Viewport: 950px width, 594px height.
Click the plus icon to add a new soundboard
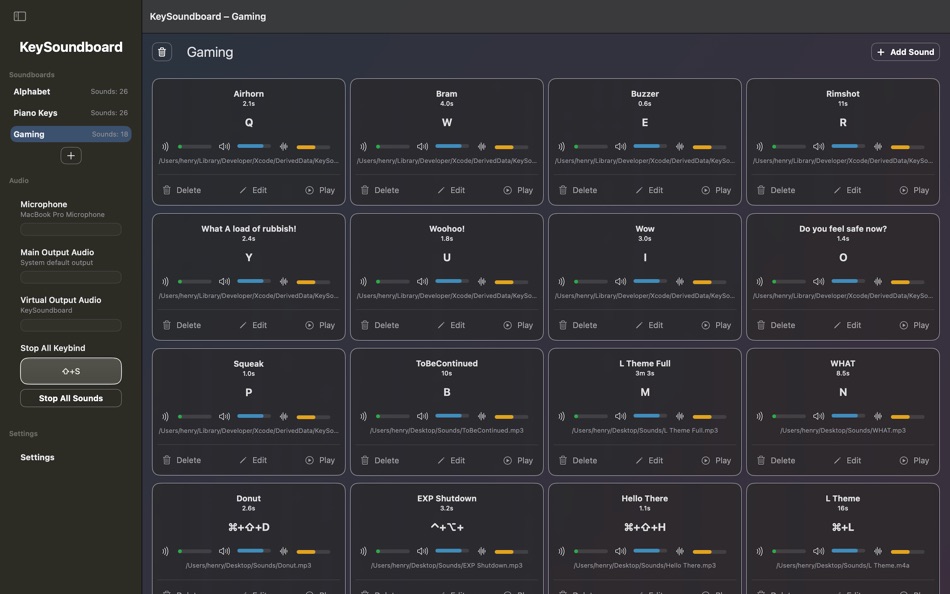click(x=70, y=154)
